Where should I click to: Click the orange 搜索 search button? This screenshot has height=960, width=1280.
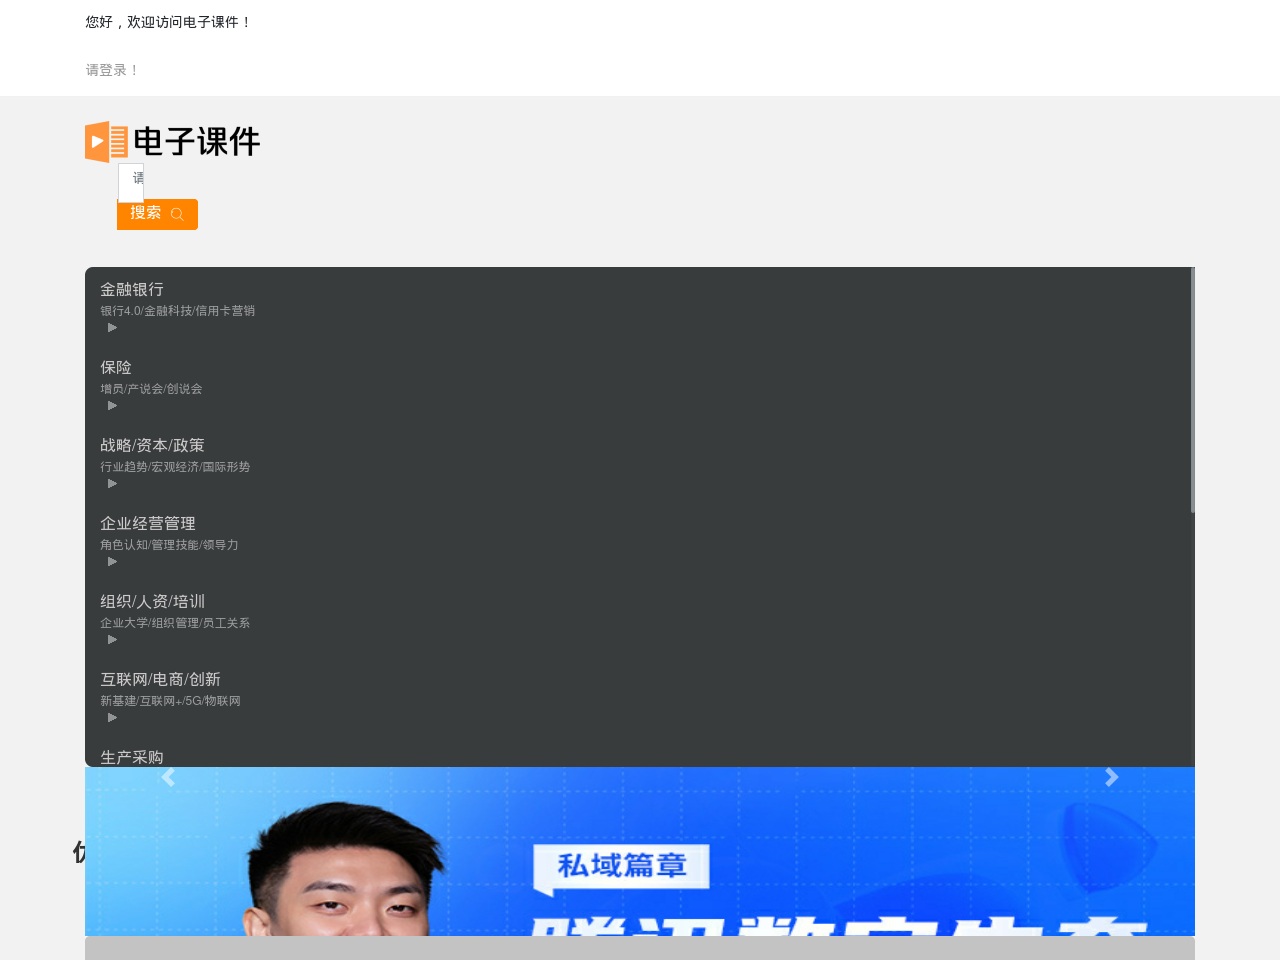(157, 214)
